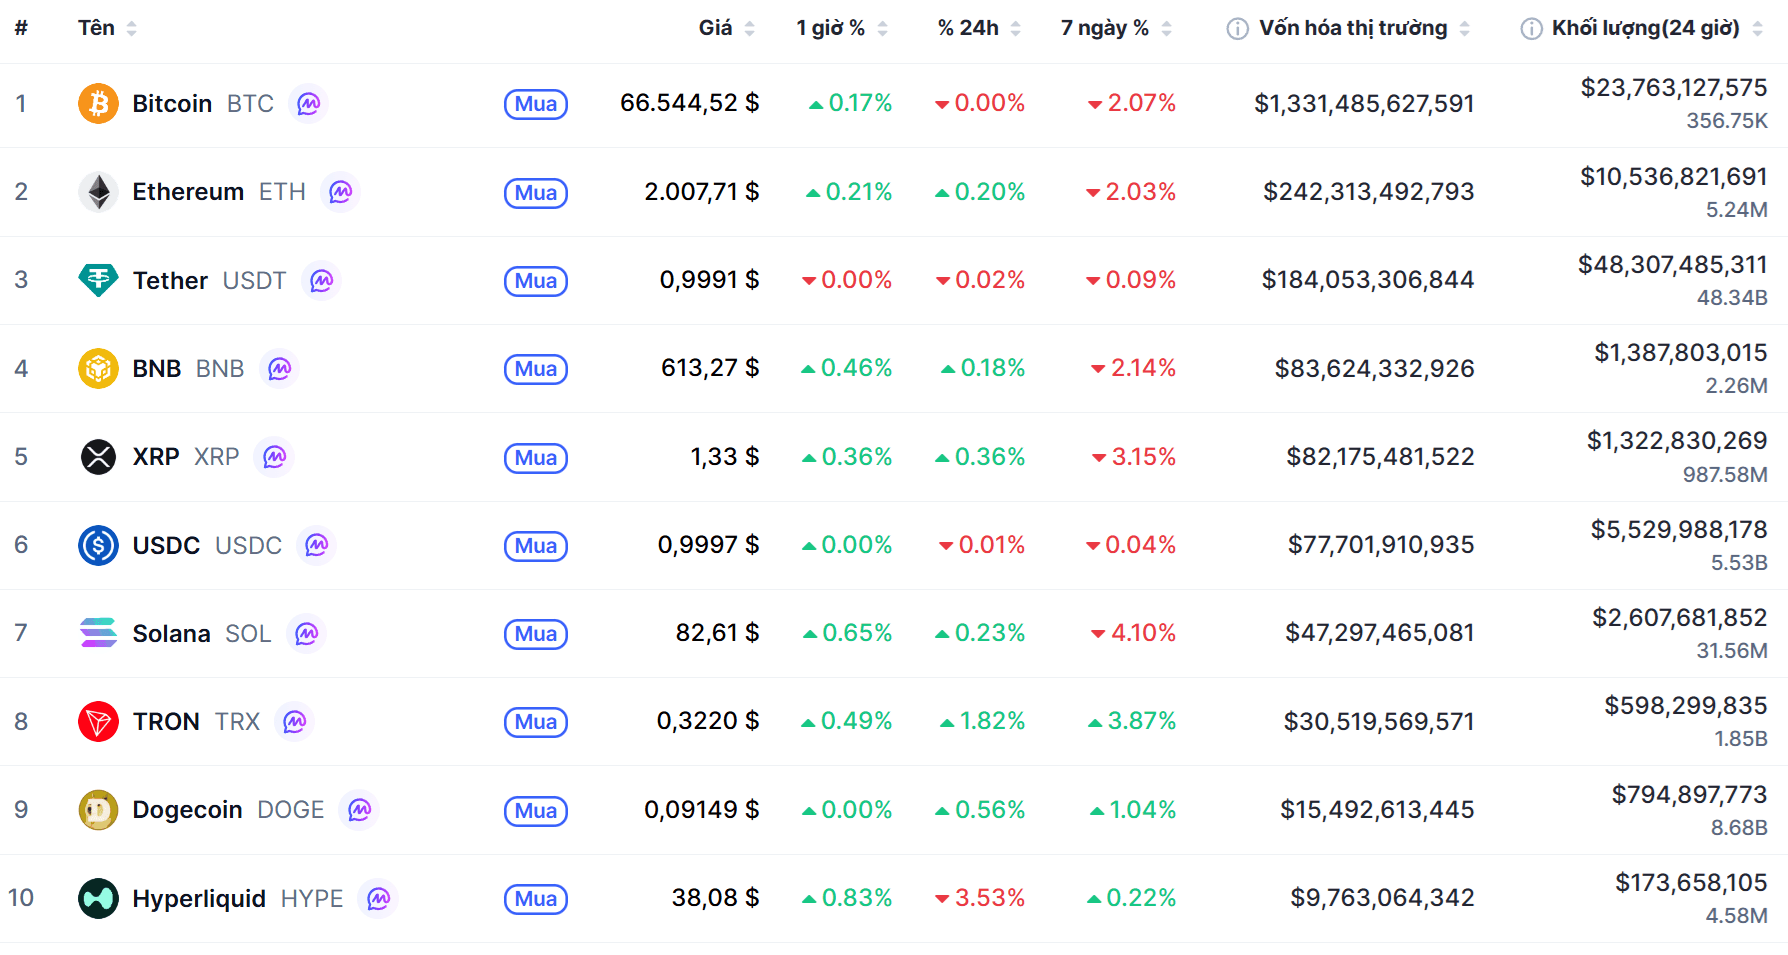Open the Hyperliquid name link
The width and height of the screenshot is (1788, 955).
[x=199, y=898]
